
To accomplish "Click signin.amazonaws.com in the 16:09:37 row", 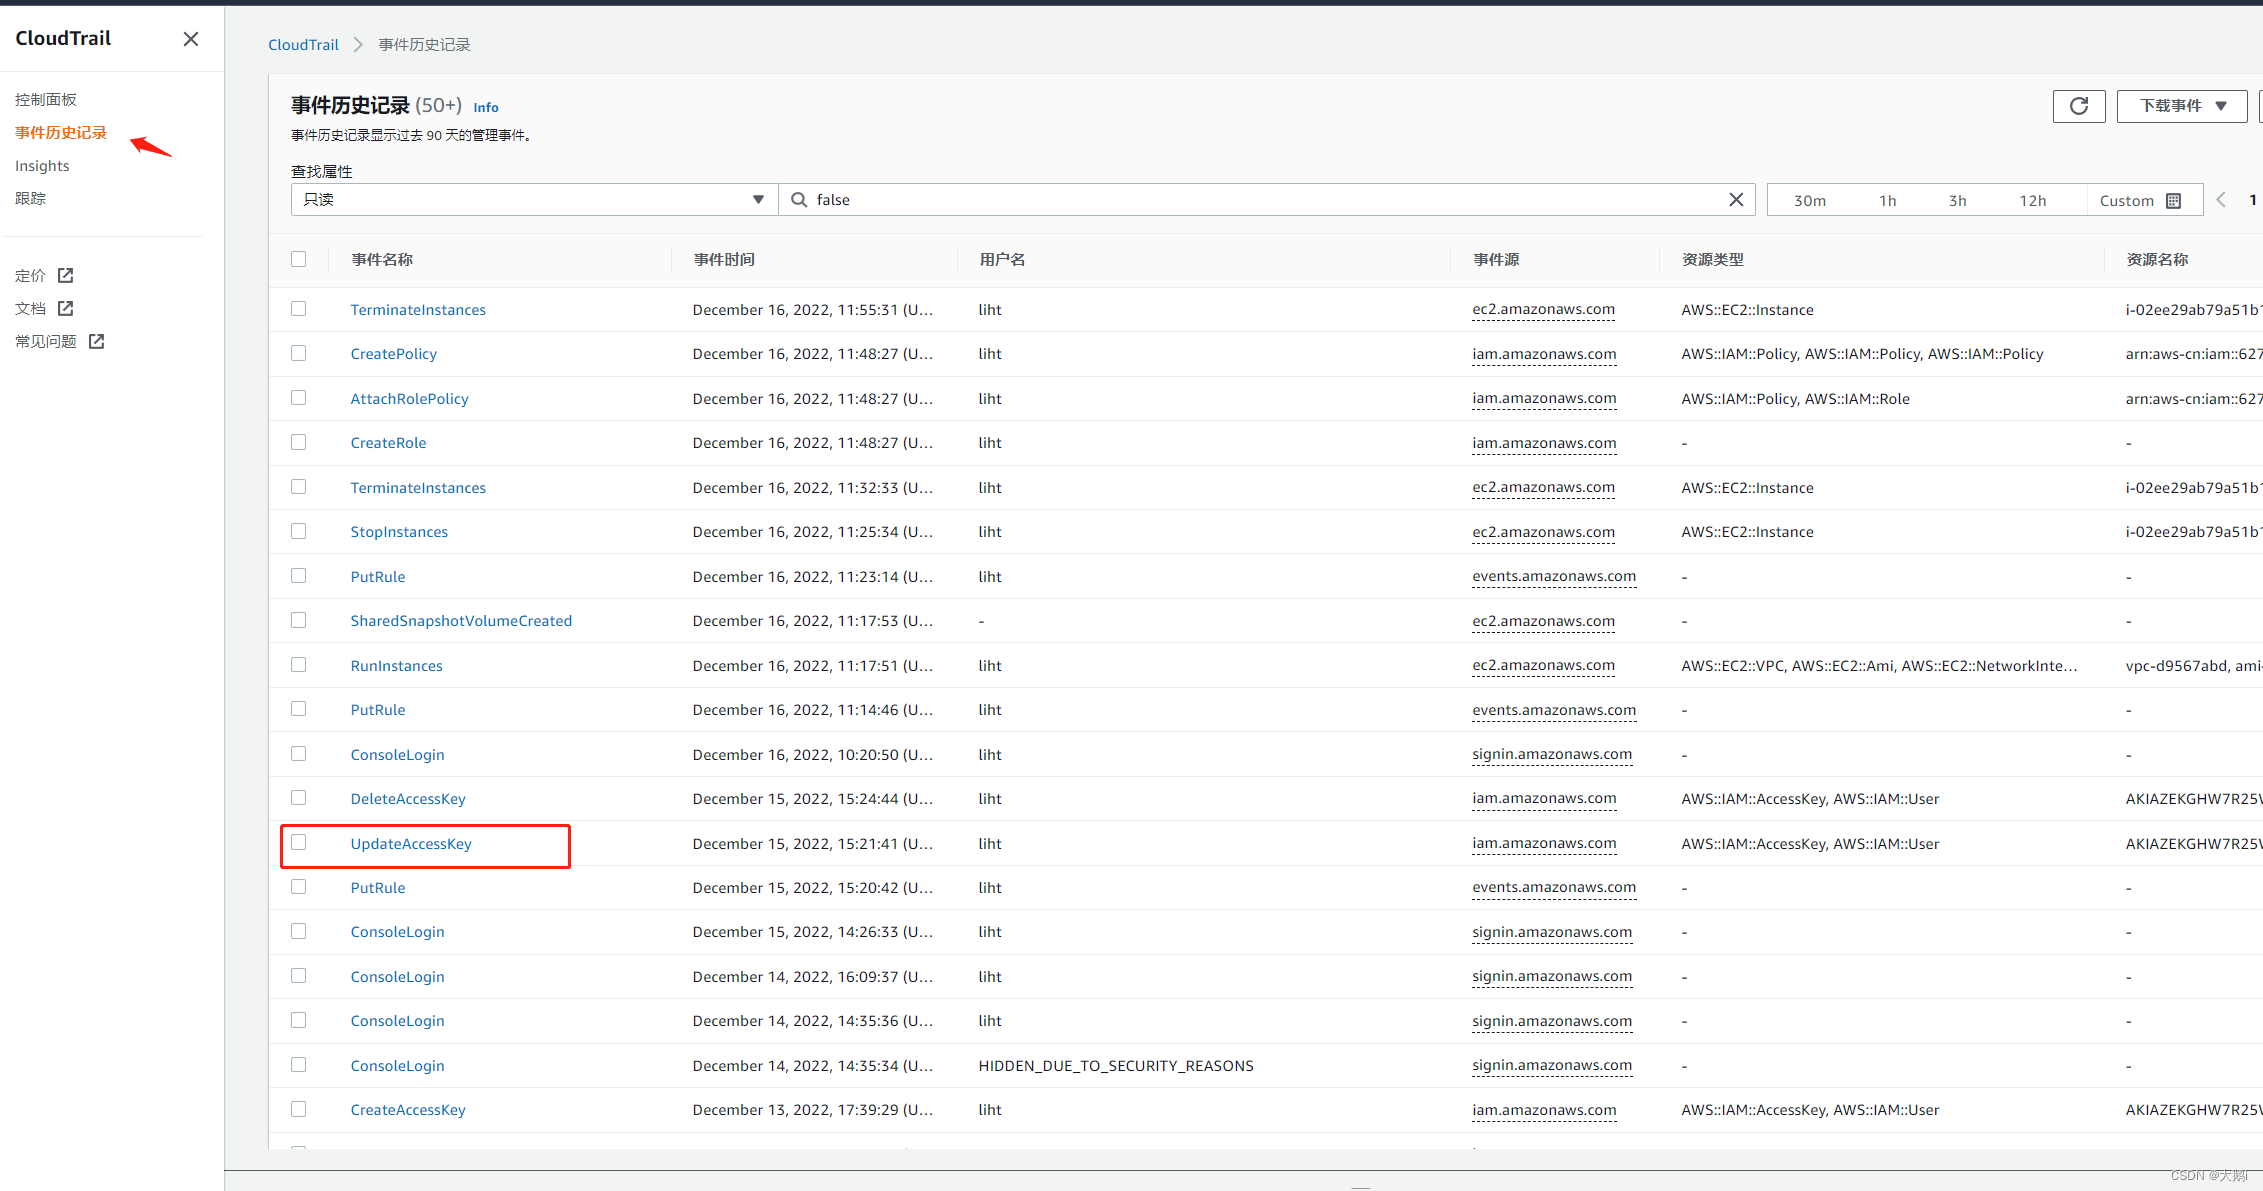I will tap(1552, 977).
